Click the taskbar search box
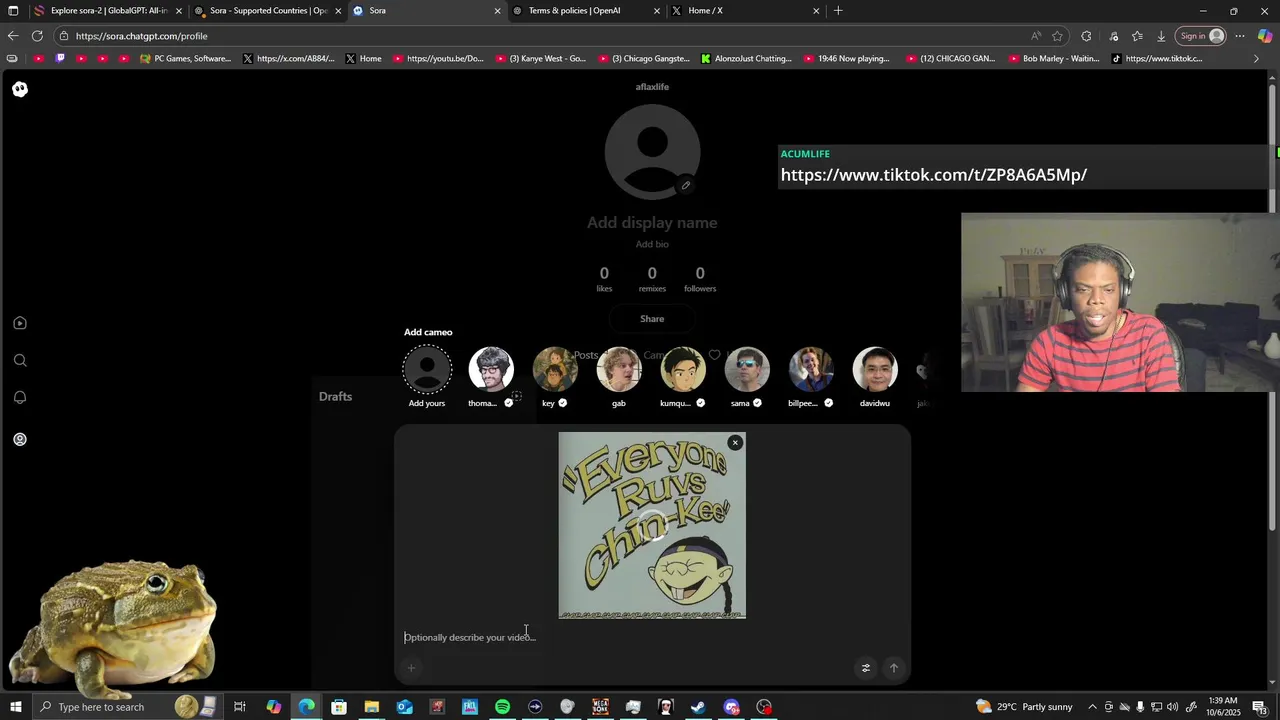 point(130,707)
